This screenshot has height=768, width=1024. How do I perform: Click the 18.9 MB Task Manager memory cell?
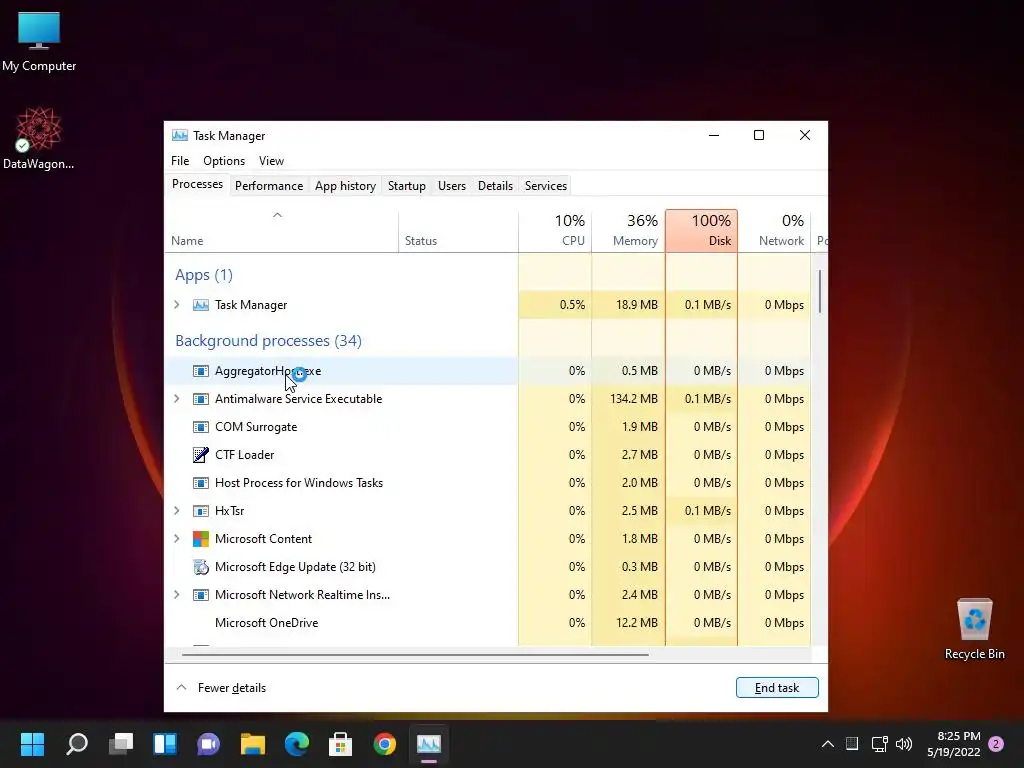(x=628, y=305)
